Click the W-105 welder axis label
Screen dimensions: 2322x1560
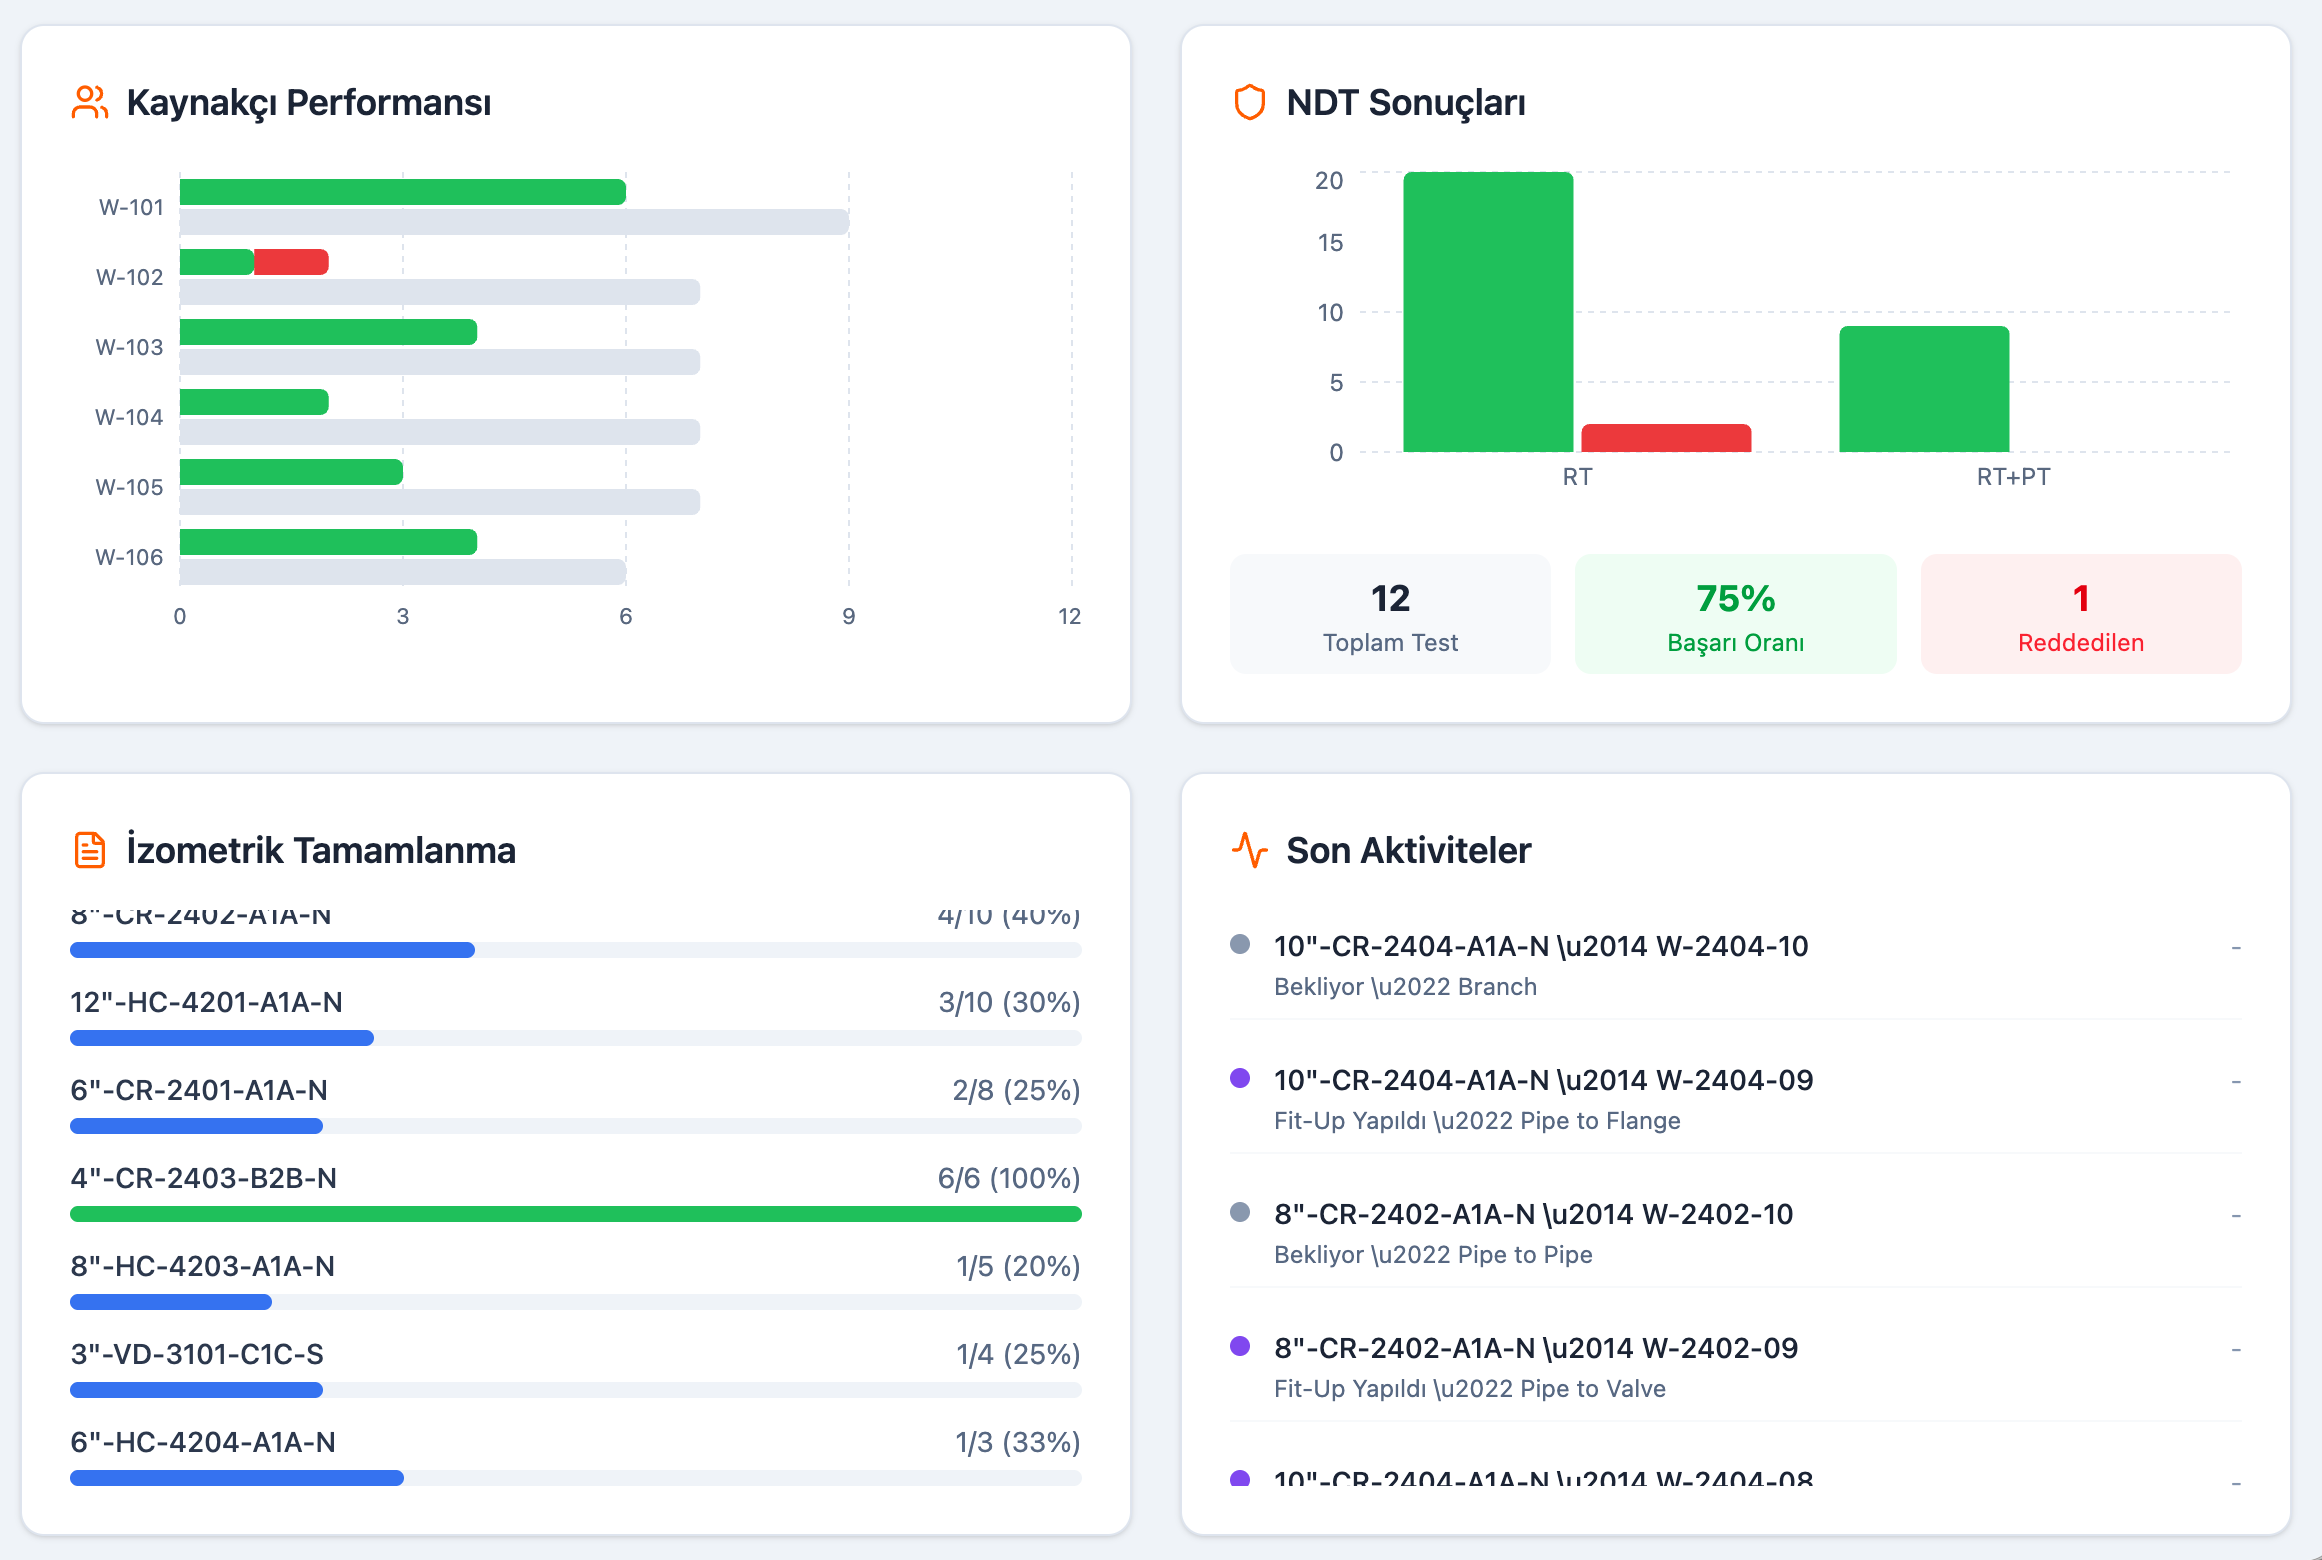pos(129,487)
